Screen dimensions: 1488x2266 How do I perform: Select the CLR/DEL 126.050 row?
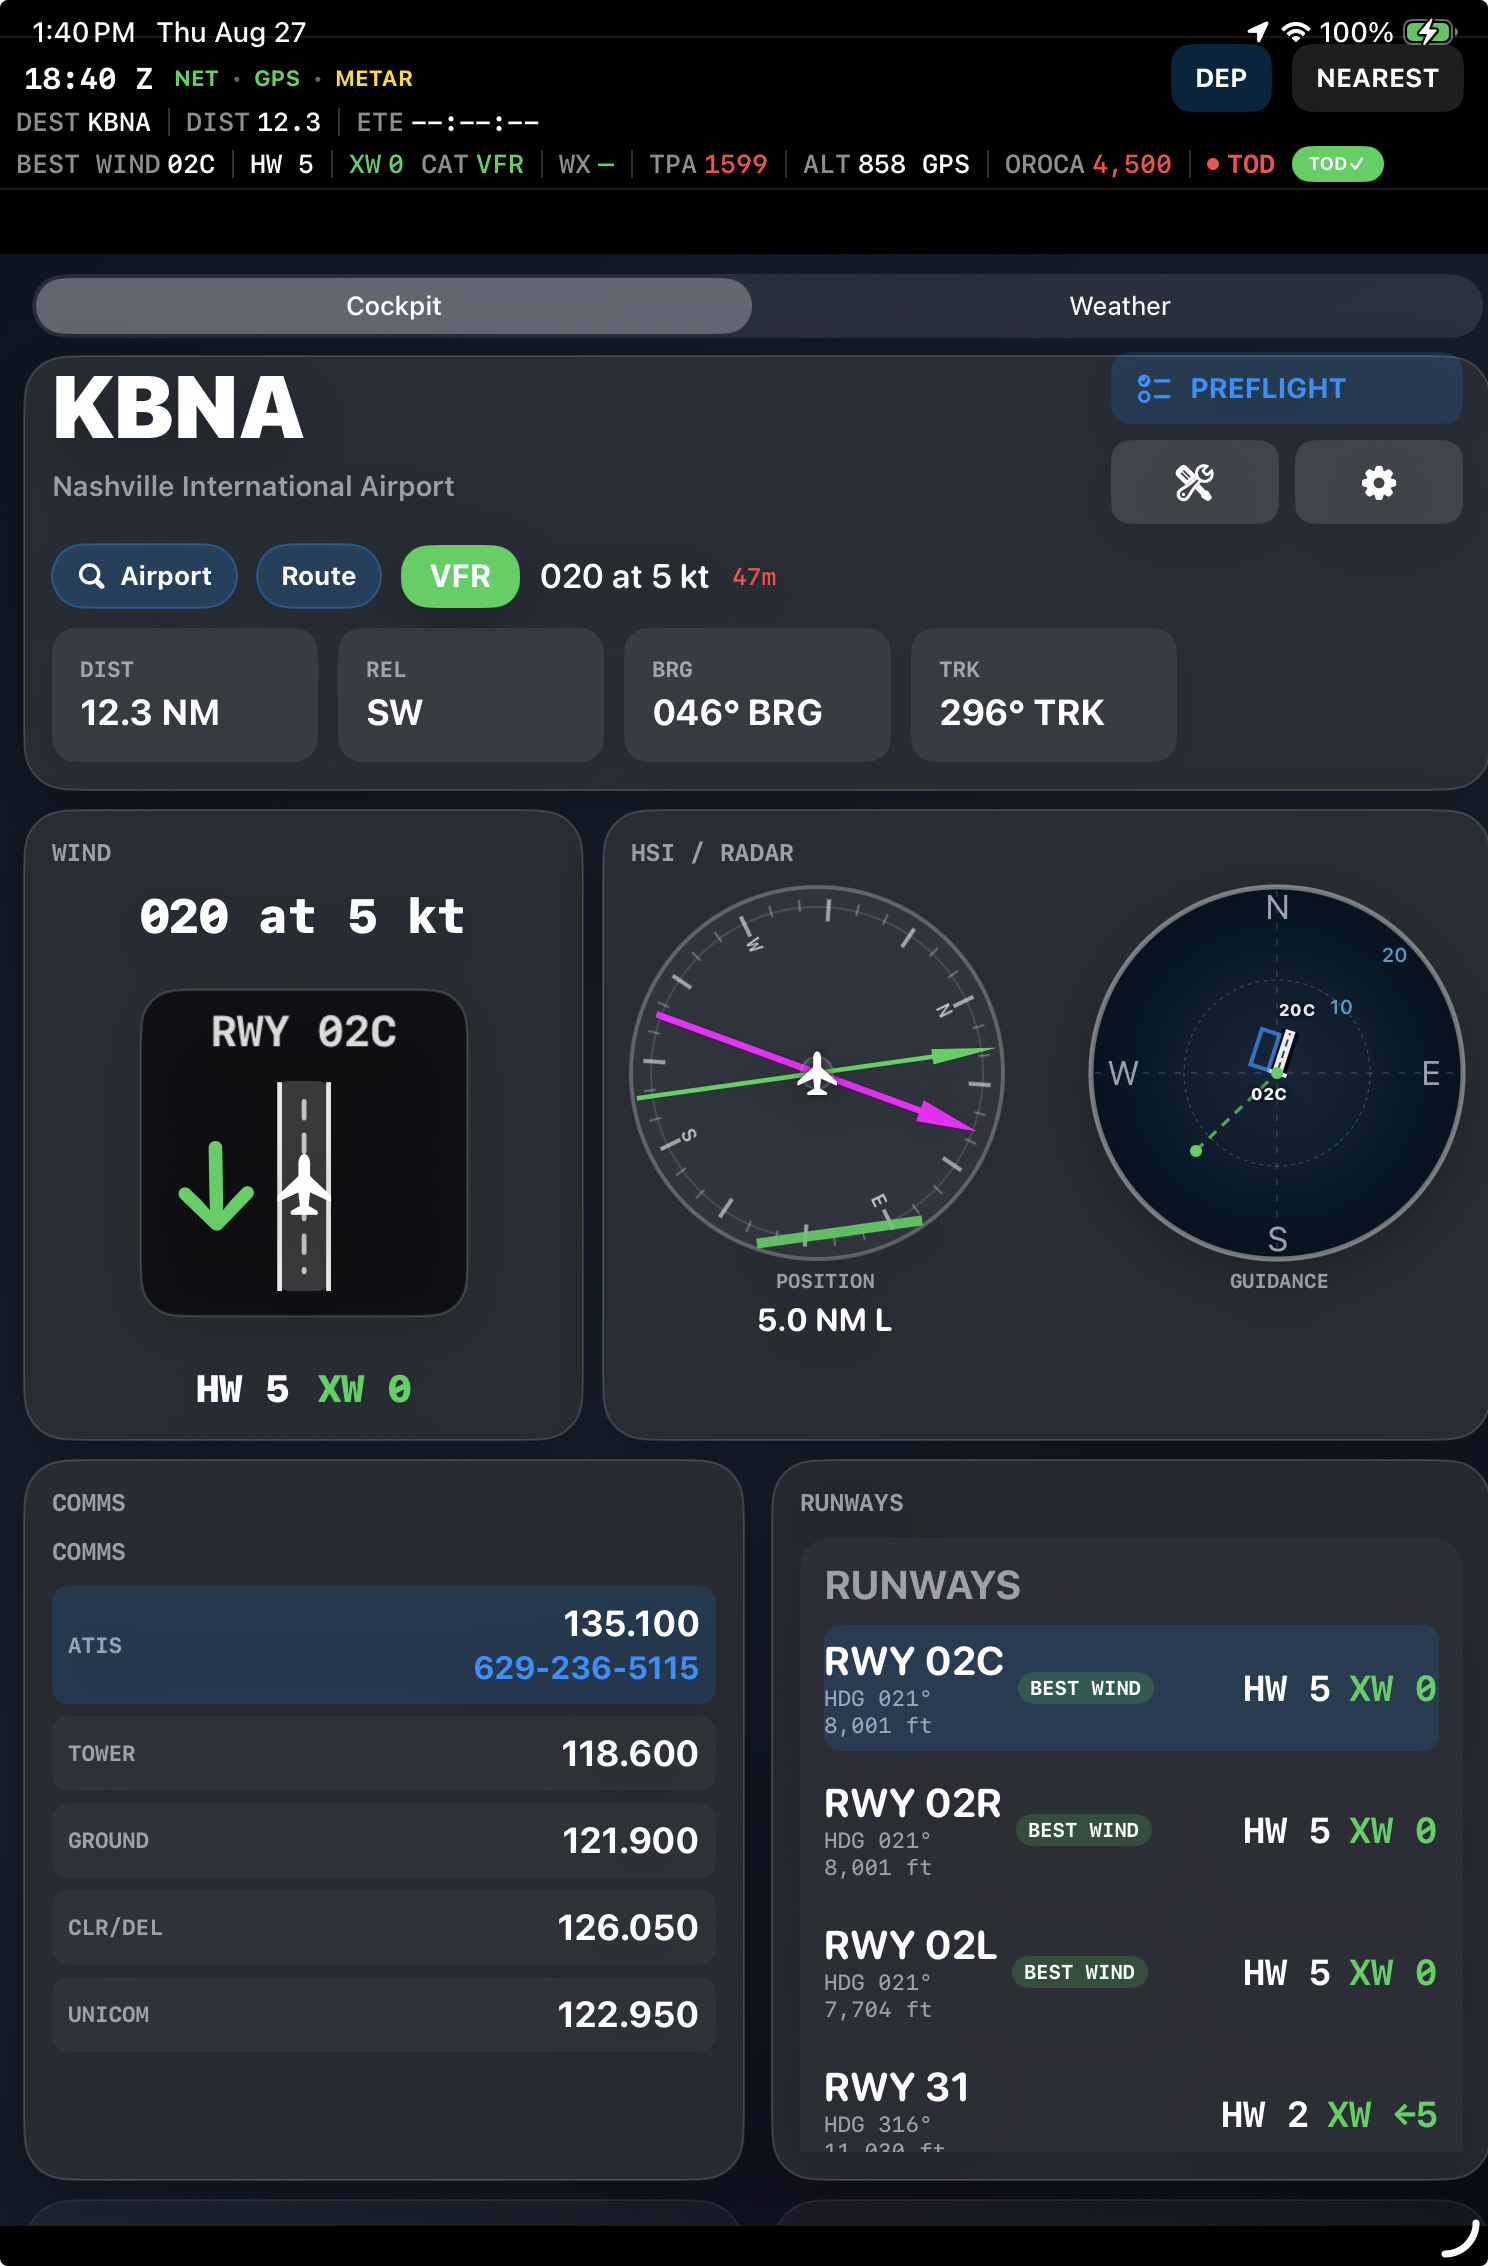click(384, 1928)
